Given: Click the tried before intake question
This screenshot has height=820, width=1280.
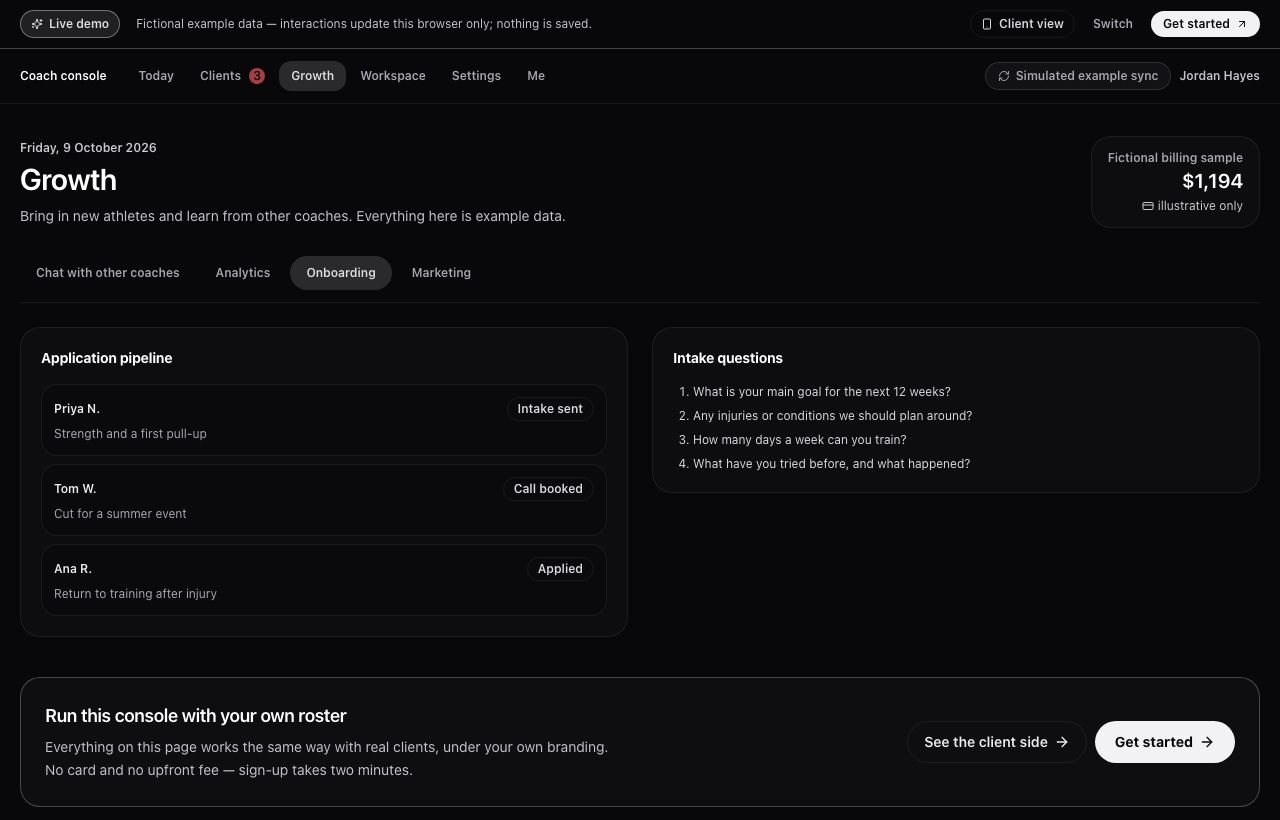Looking at the screenshot, I should coord(831,464).
